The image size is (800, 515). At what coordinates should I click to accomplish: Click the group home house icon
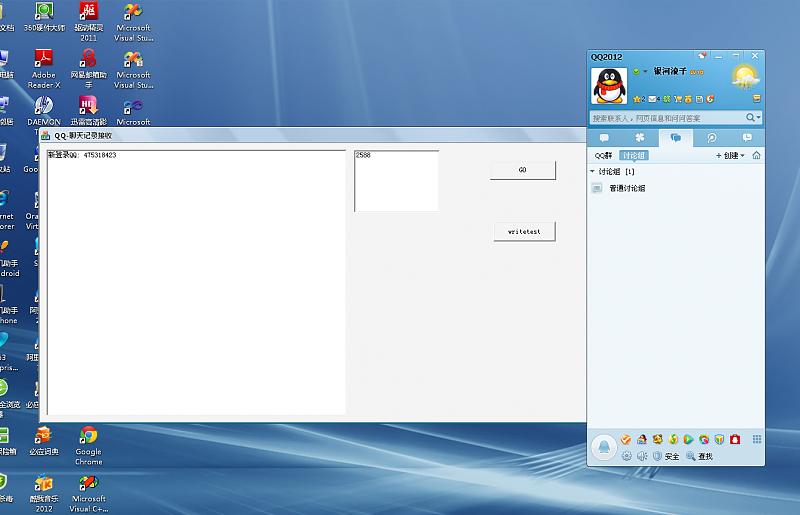(756, 155)
